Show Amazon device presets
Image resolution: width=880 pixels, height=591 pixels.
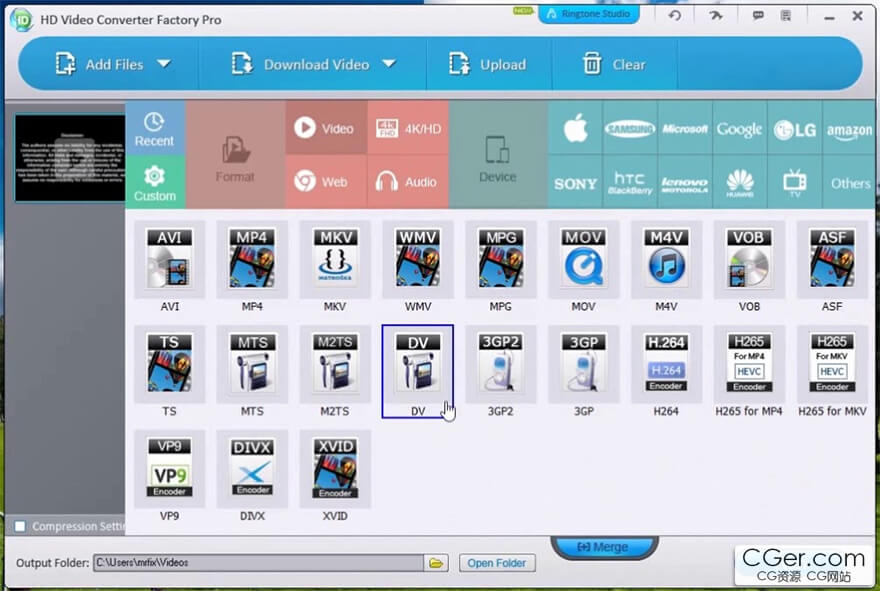coord(849,129)
